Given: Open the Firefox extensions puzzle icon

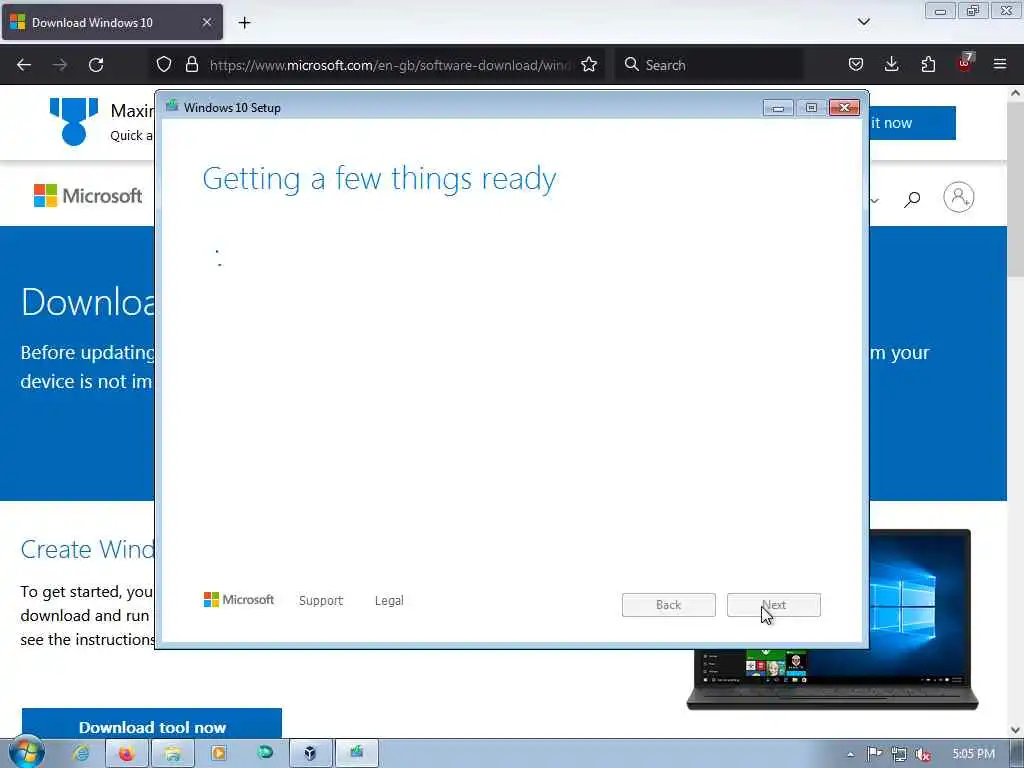Looking at the screenshot, I should [x=928, y=65].
